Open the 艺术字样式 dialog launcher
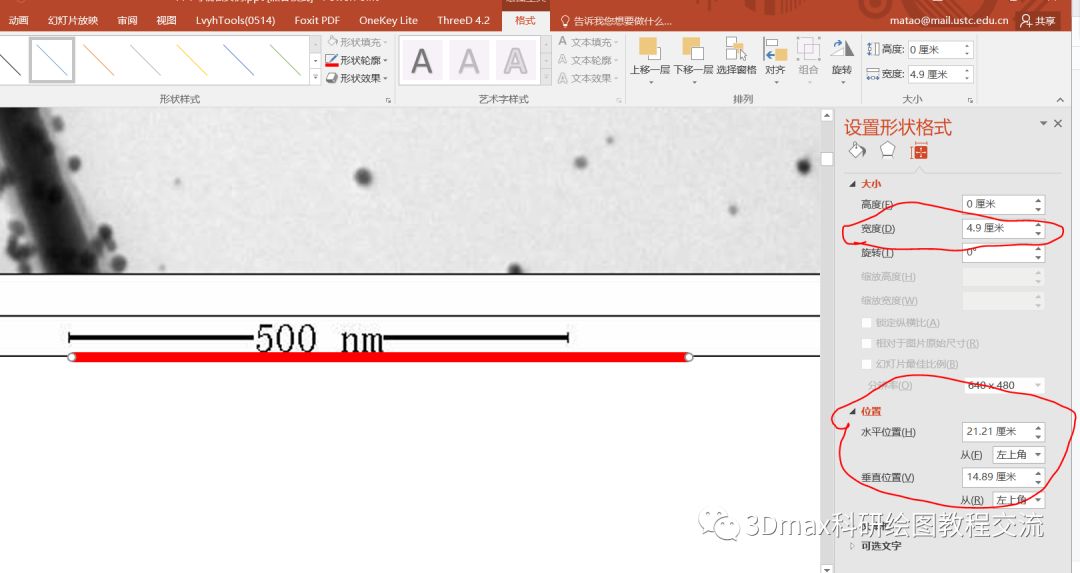The width and height of the screenshot is (1080, 573). (619, 100)
